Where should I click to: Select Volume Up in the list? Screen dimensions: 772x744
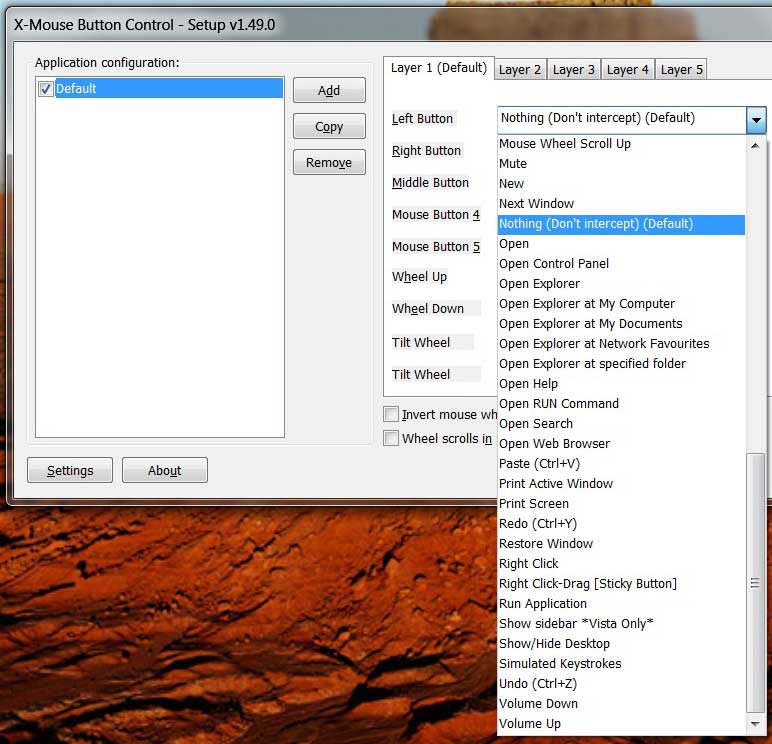(x=530, y=724)
